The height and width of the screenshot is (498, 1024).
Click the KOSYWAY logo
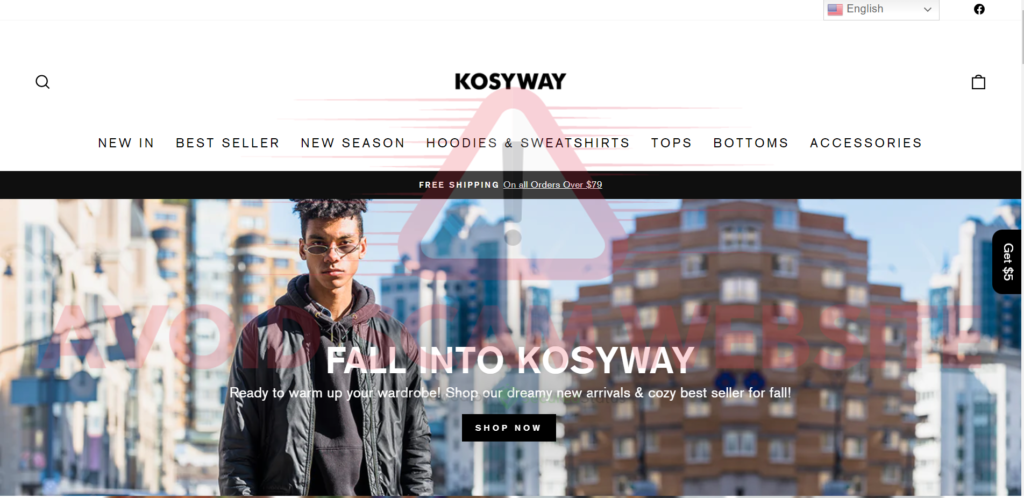point(510,82)
